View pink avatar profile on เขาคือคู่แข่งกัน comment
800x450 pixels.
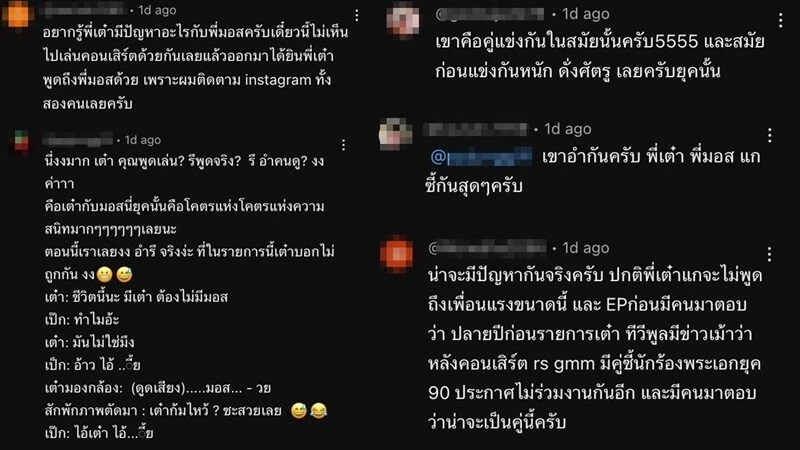(x=403, y=20)
